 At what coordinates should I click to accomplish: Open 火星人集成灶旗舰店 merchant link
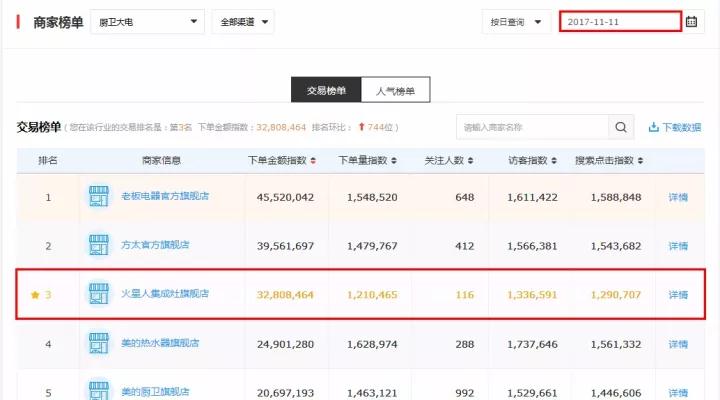[x=165, y=293]
